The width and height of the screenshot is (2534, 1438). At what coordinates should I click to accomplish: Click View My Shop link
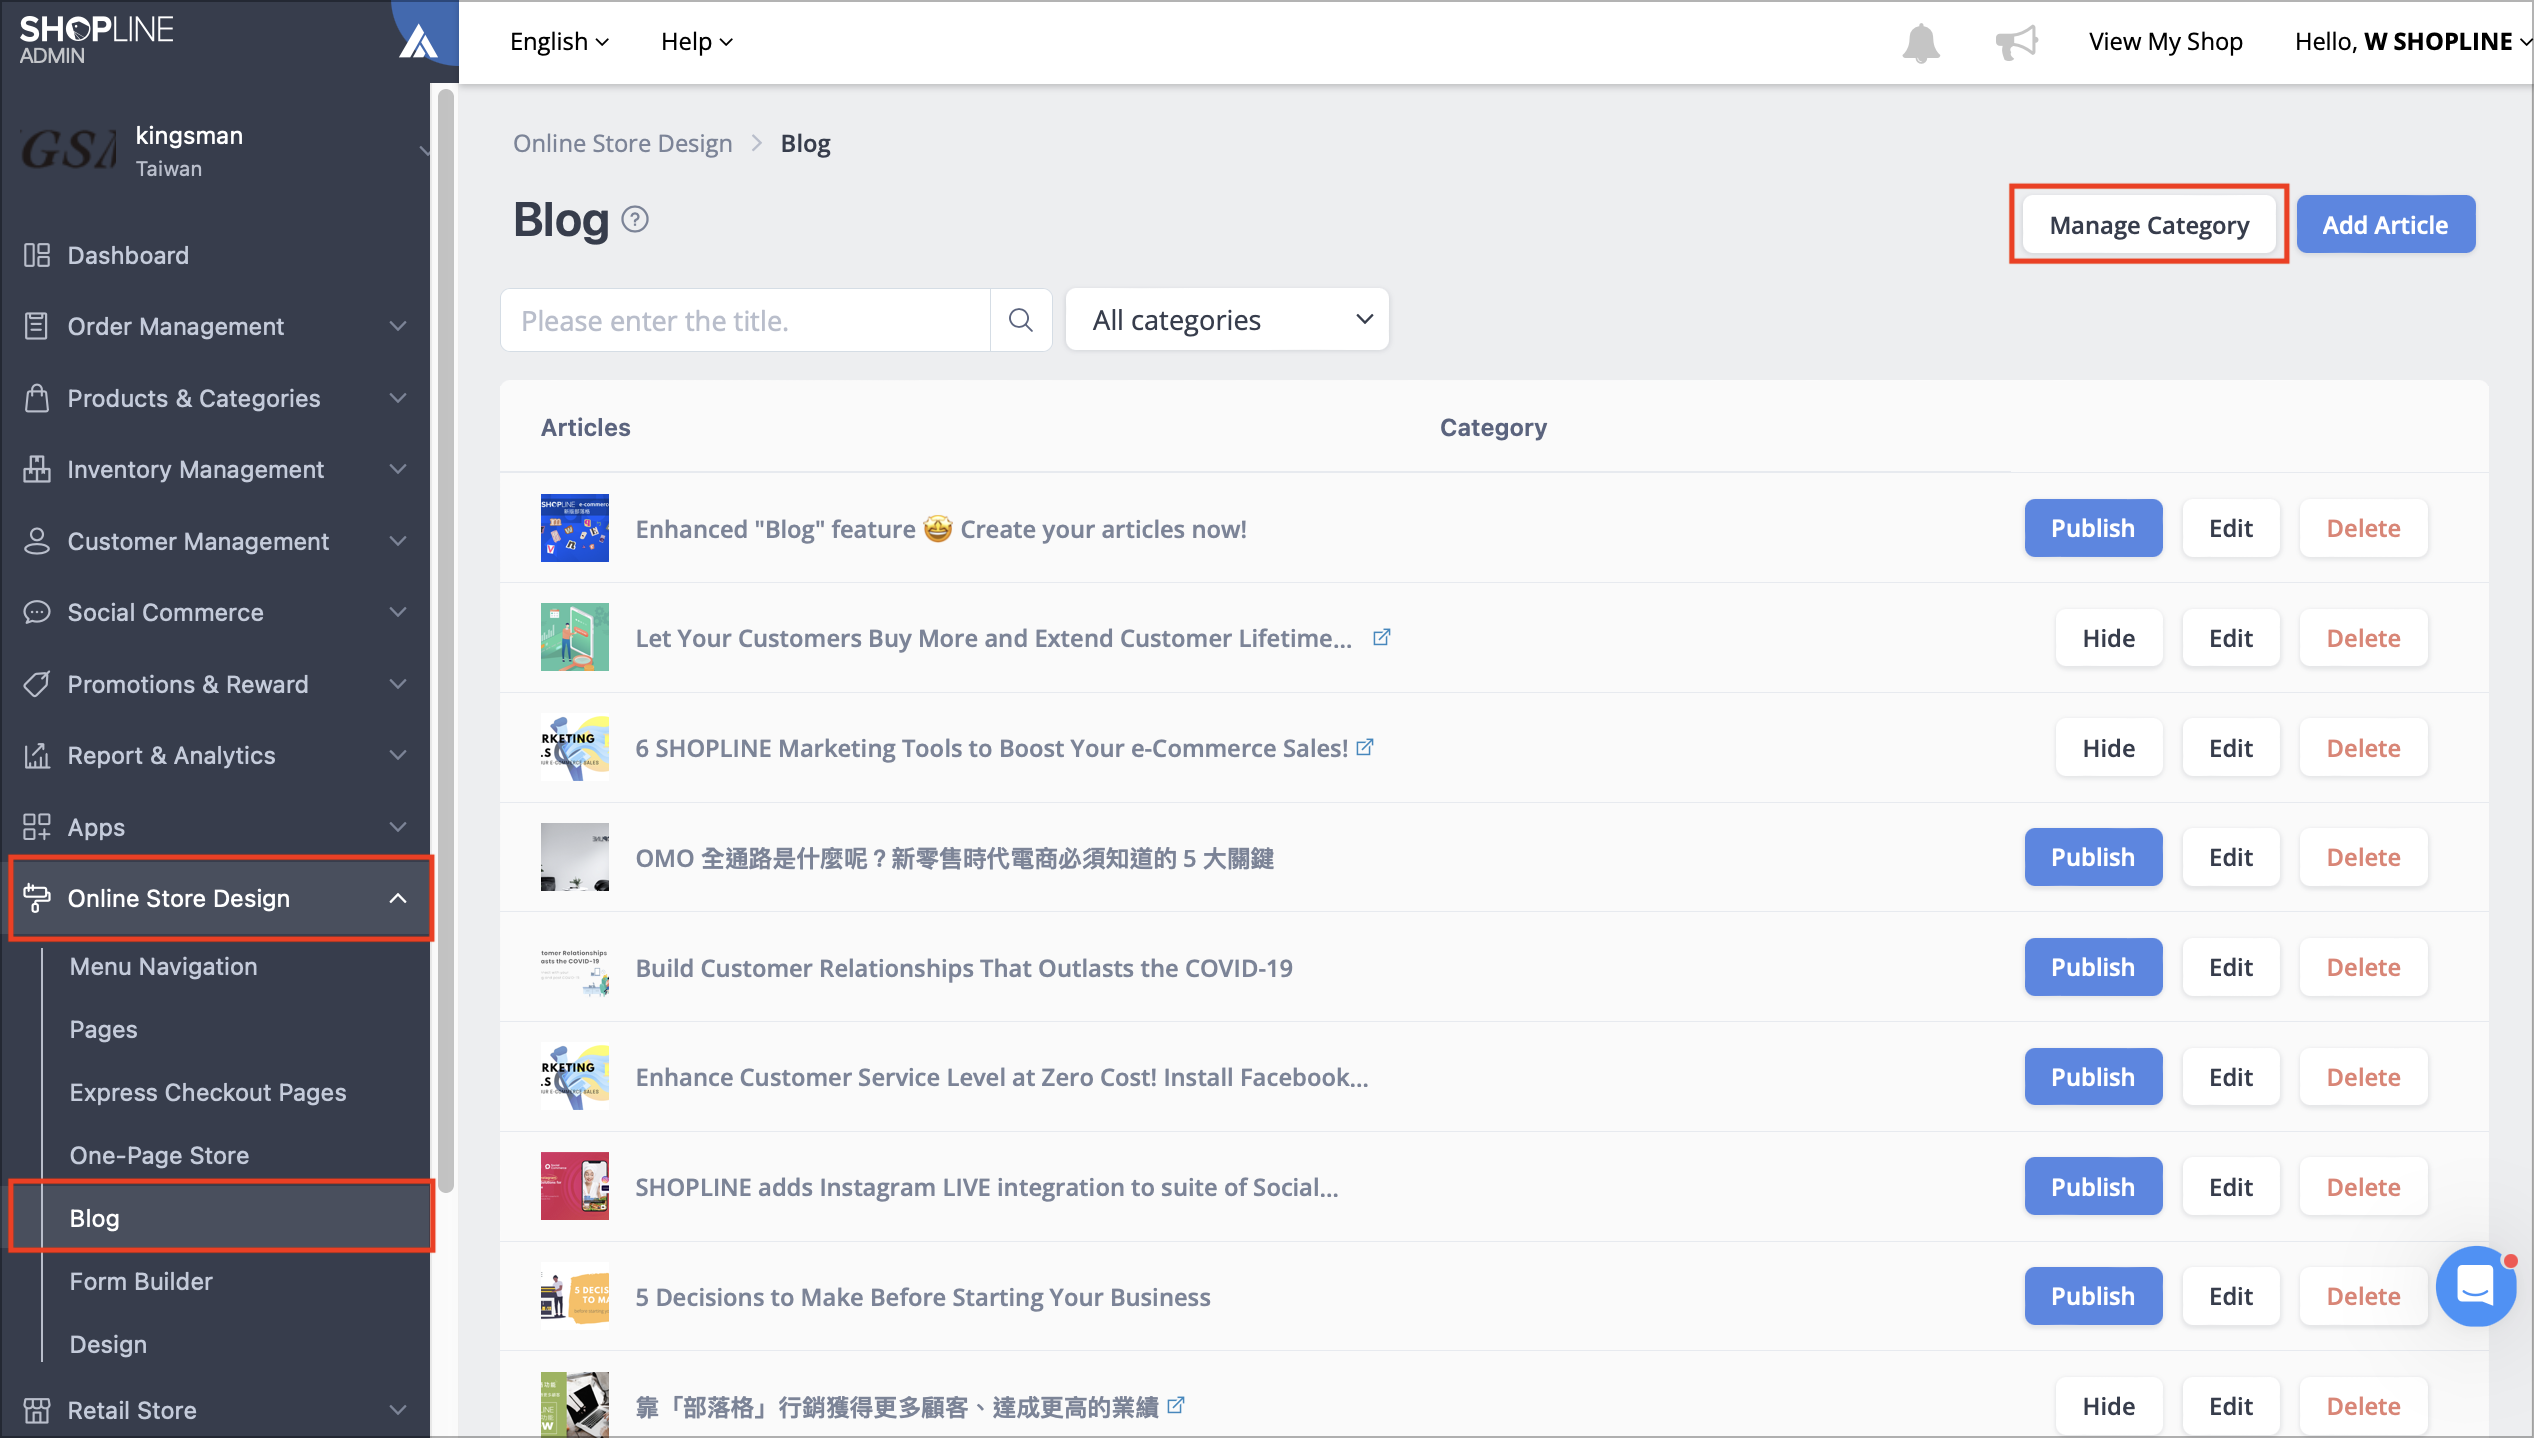click(x=2165, y=42)
